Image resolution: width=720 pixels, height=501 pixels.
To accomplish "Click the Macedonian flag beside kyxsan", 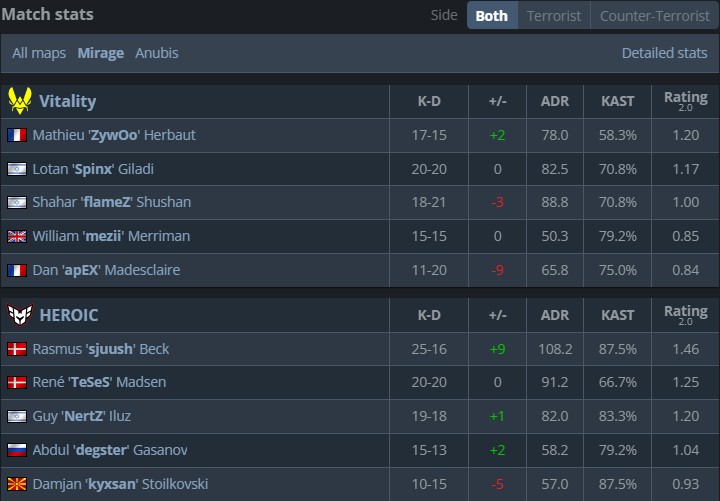I will 17,484.
